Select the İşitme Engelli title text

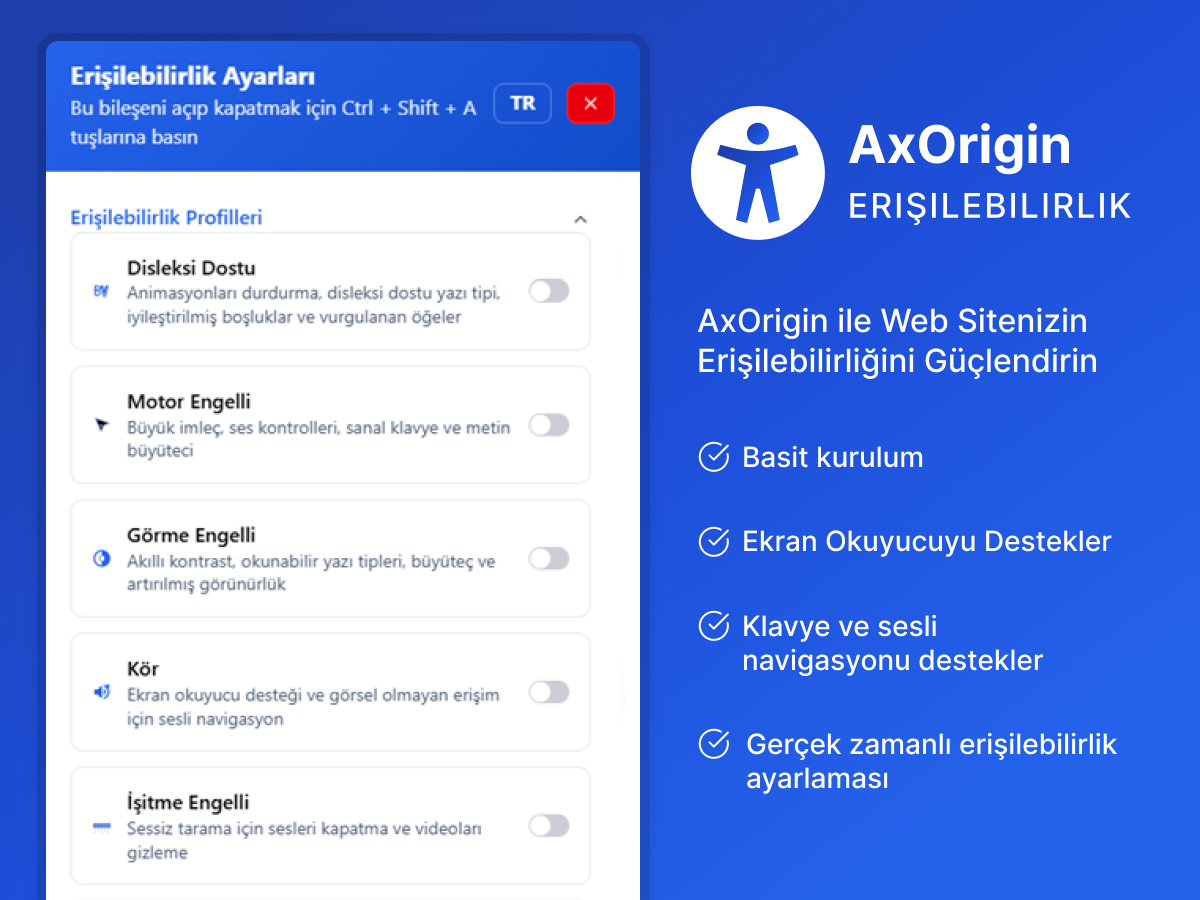pyautogui.click(x=188, y=802)
